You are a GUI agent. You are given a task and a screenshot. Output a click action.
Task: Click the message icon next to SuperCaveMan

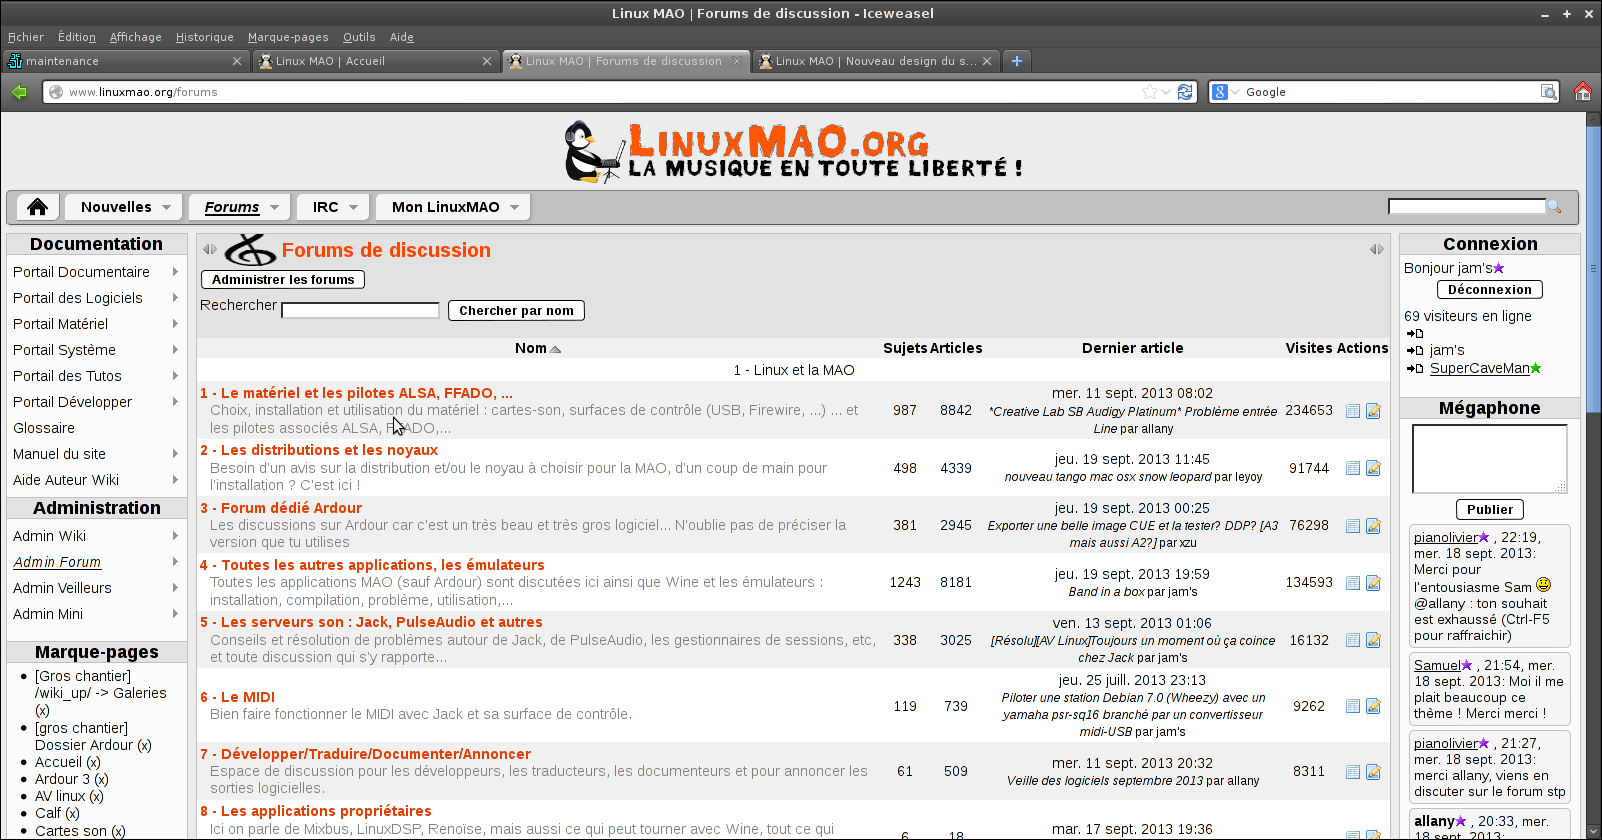[x=1415, y=369]
